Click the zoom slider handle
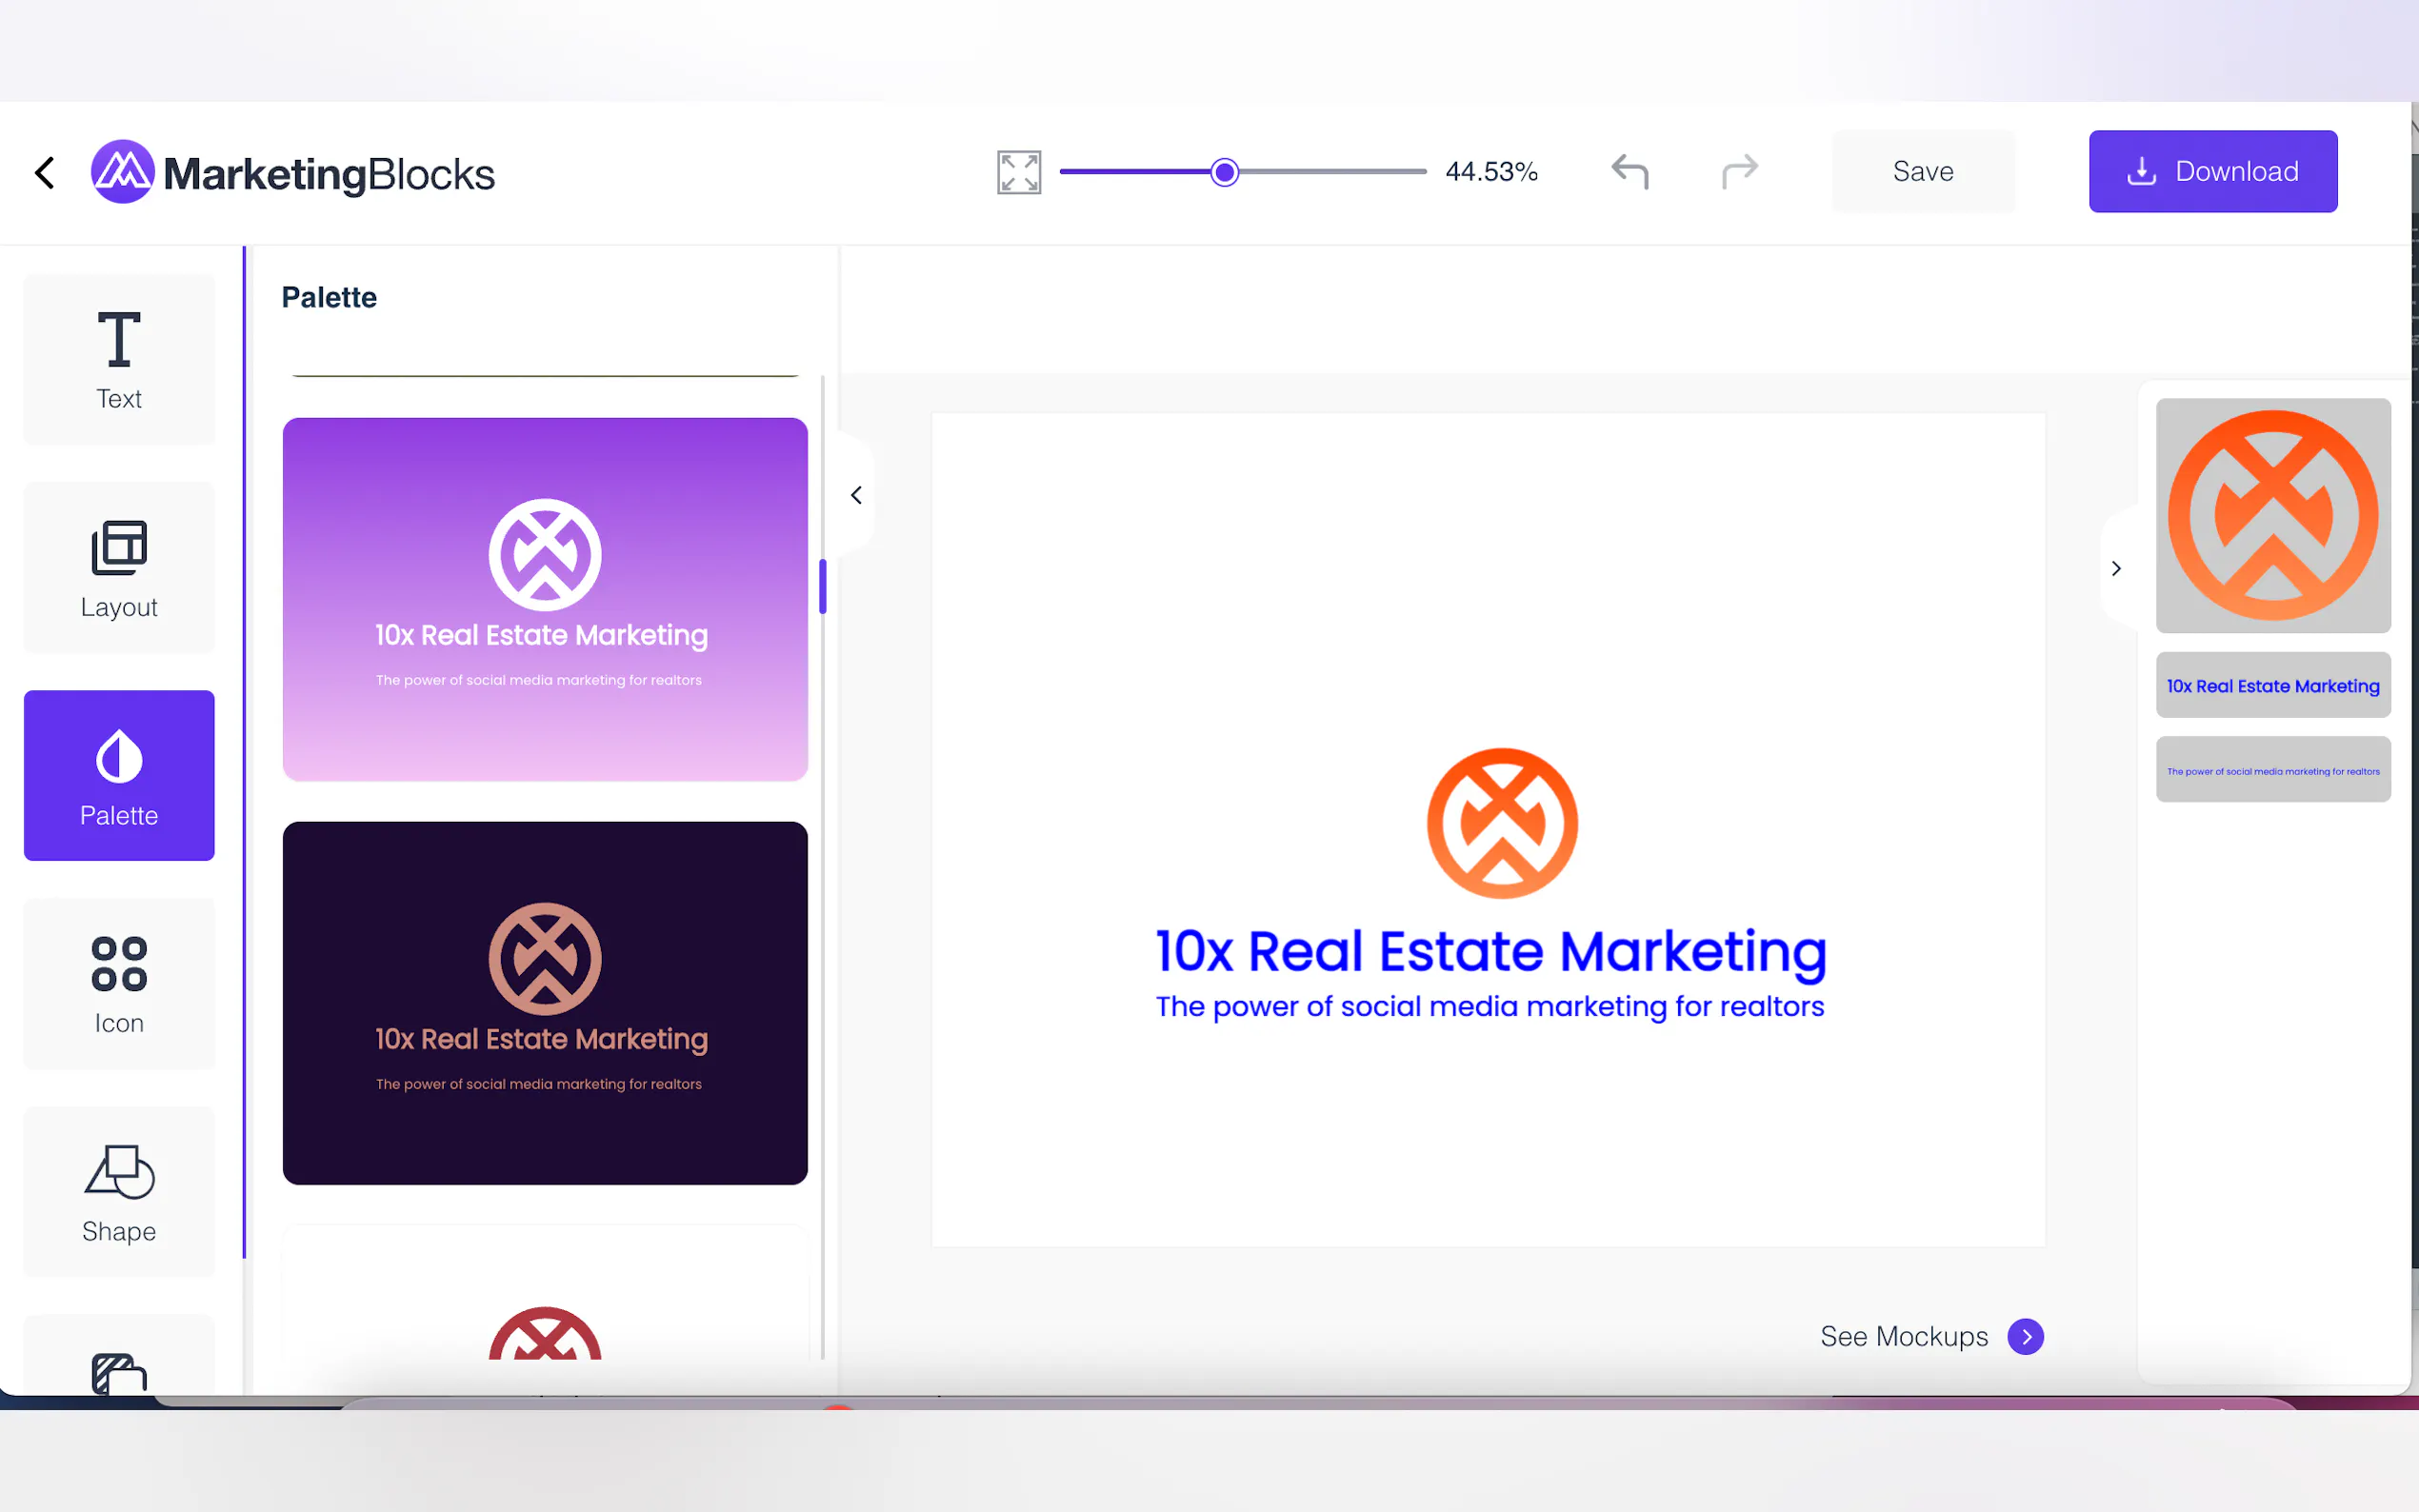The height and width of the screenshot is (1512, 2419). pyautogui.click(x=1224, y=172)
